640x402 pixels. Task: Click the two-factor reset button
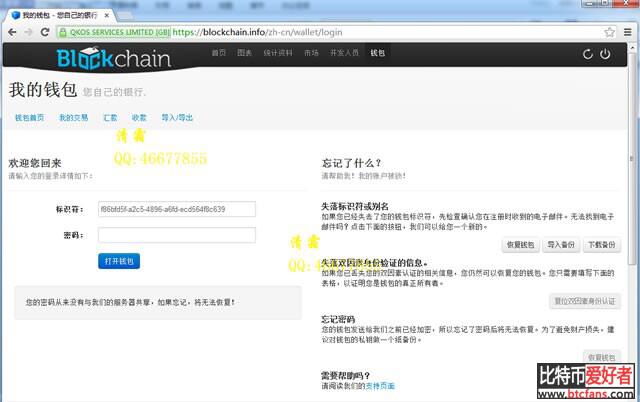click(584, 301)
